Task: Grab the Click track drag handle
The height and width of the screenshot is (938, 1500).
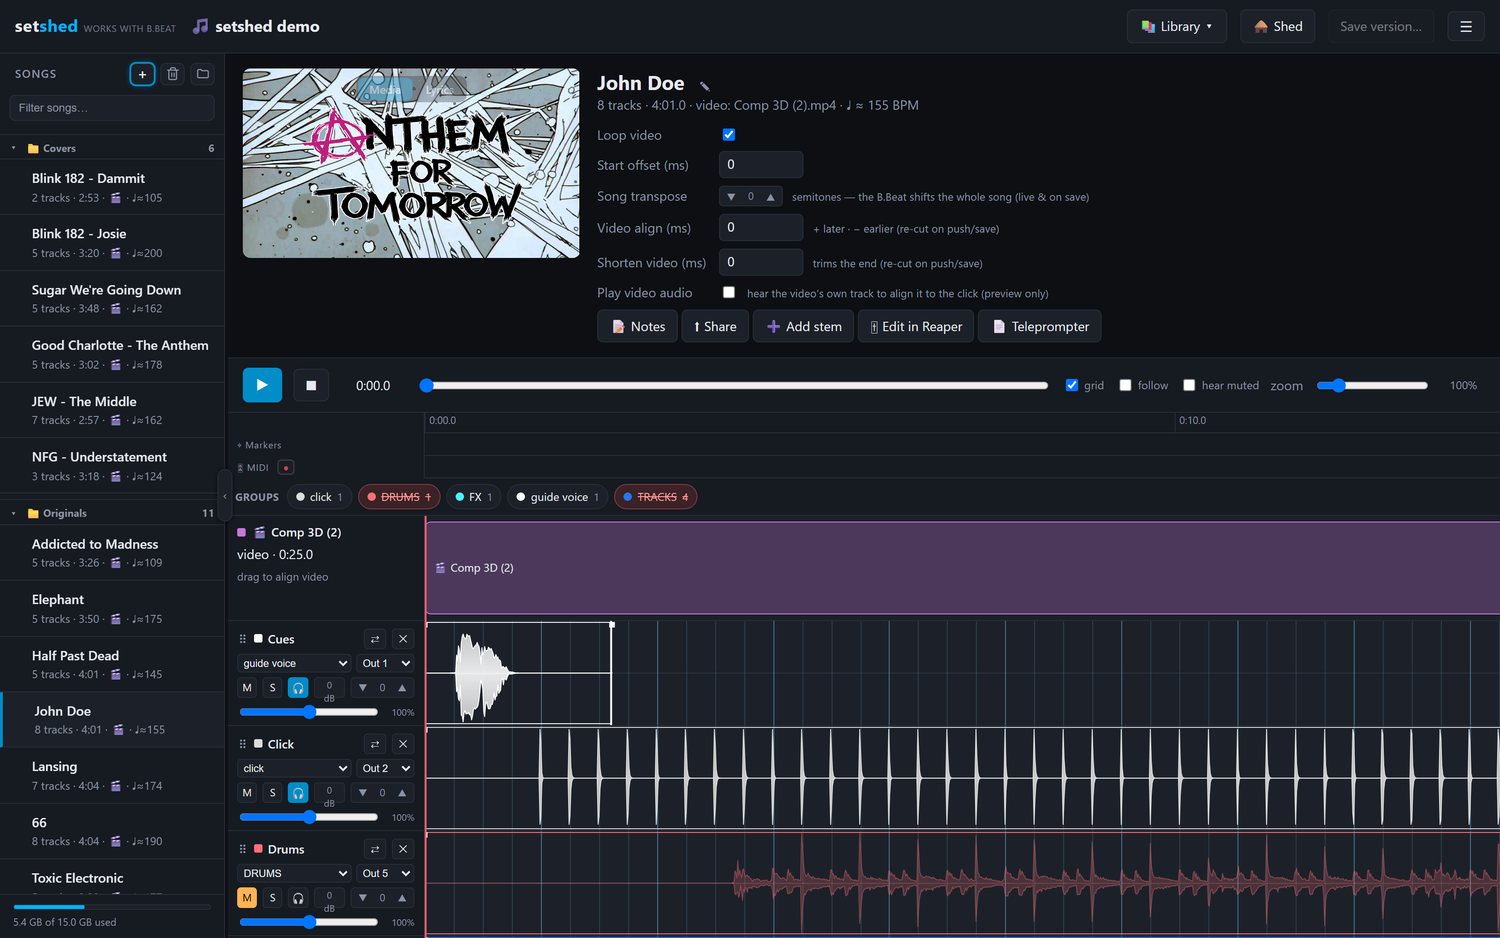Action: pos(242,744)
